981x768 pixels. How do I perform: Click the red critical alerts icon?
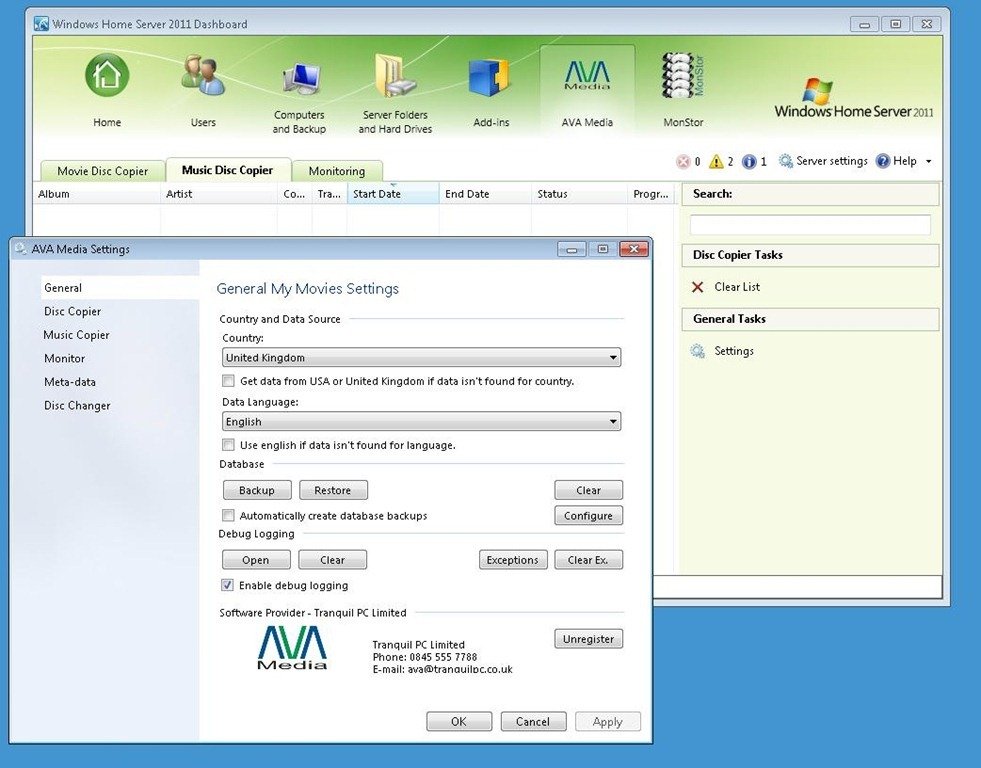pyautogui.click(x=683, y=161)
